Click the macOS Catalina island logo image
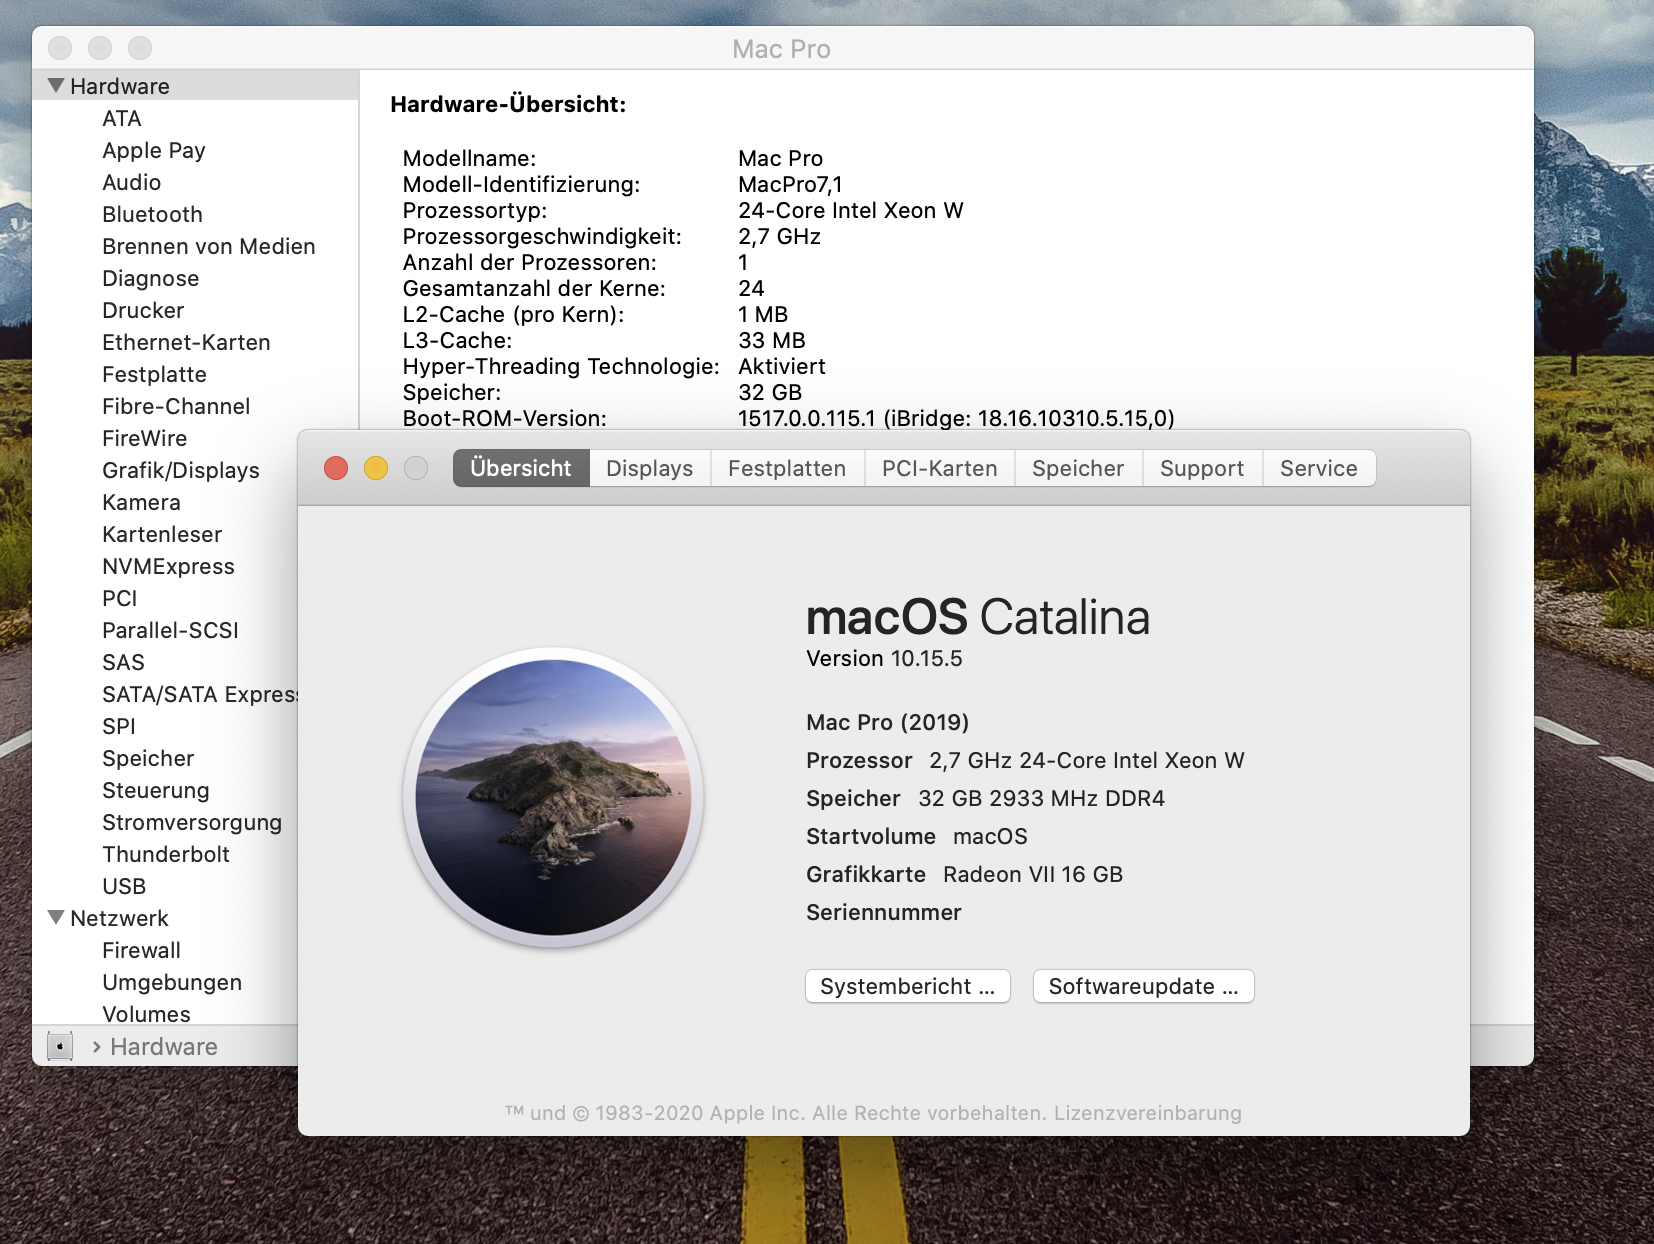This screenshot has width=1654, height=1244. 553,797
